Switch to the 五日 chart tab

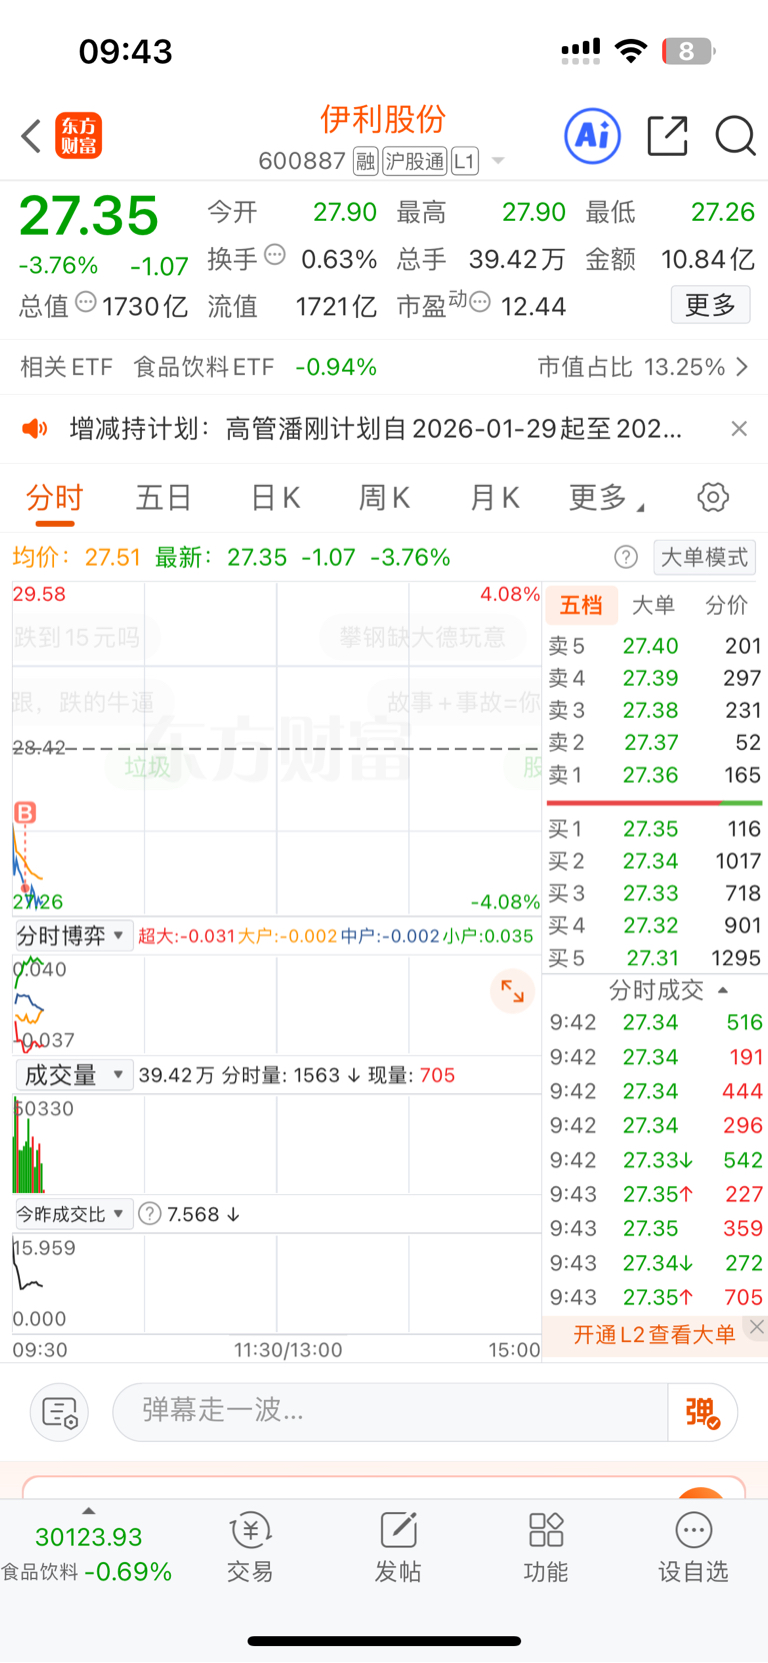click(x=164, y=497)
